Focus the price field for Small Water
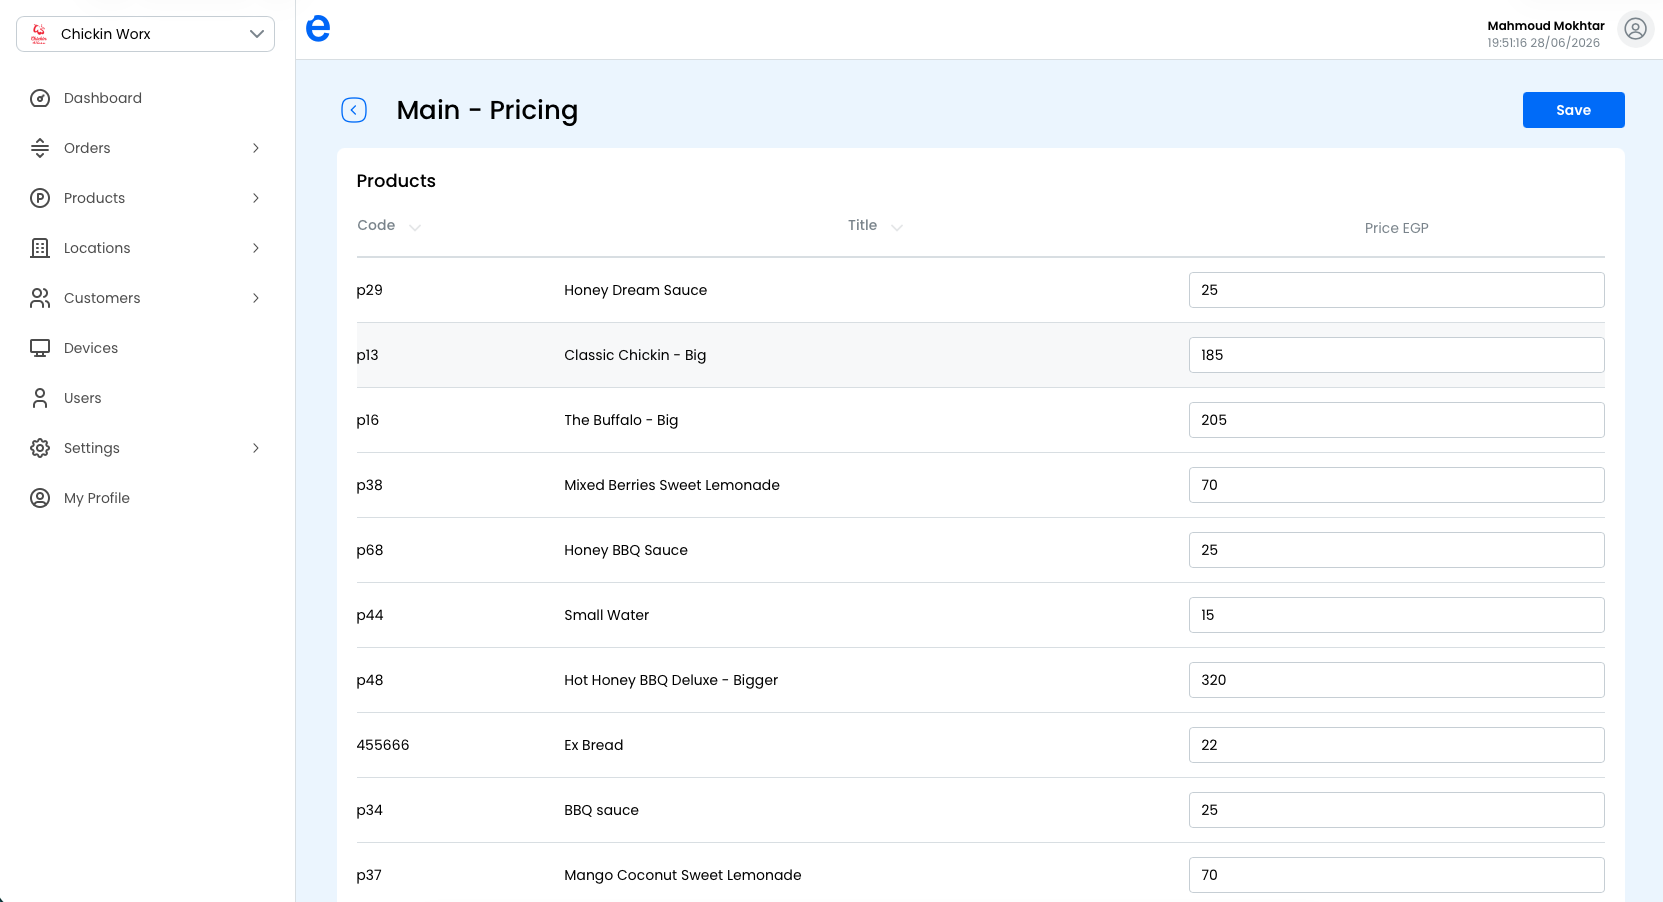This screenshot has width=1663, height=902. (x=1396, y=615)
